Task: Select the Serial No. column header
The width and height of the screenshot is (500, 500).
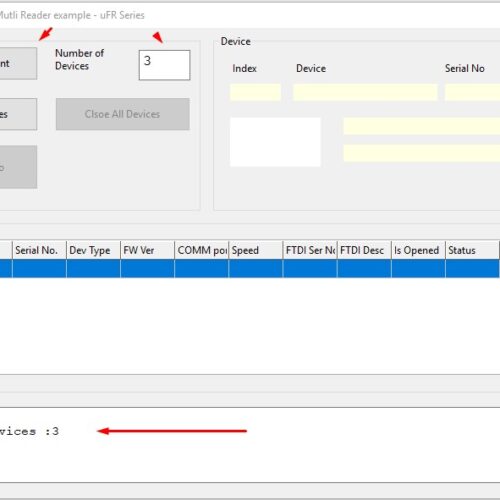Action: click(39, 250)
